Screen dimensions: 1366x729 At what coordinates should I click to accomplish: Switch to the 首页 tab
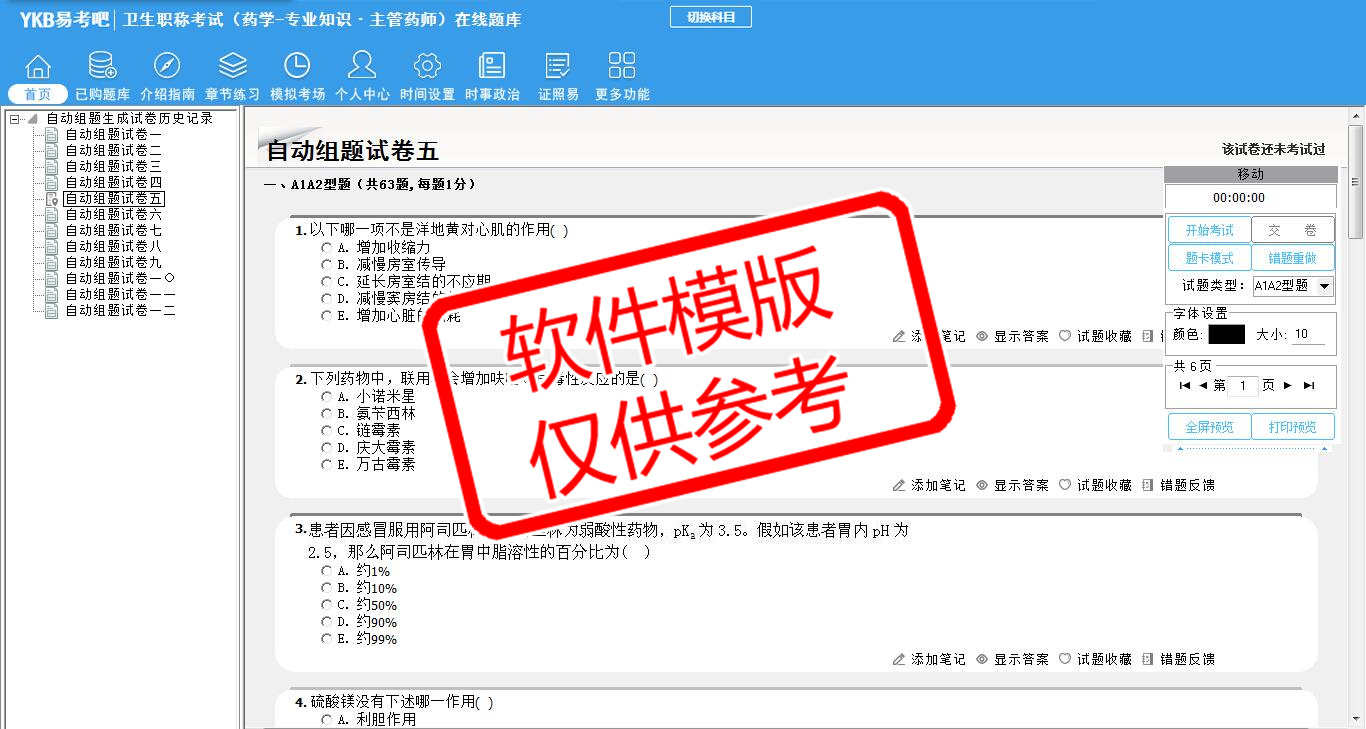pyautogui.click(x=38, y=94)
